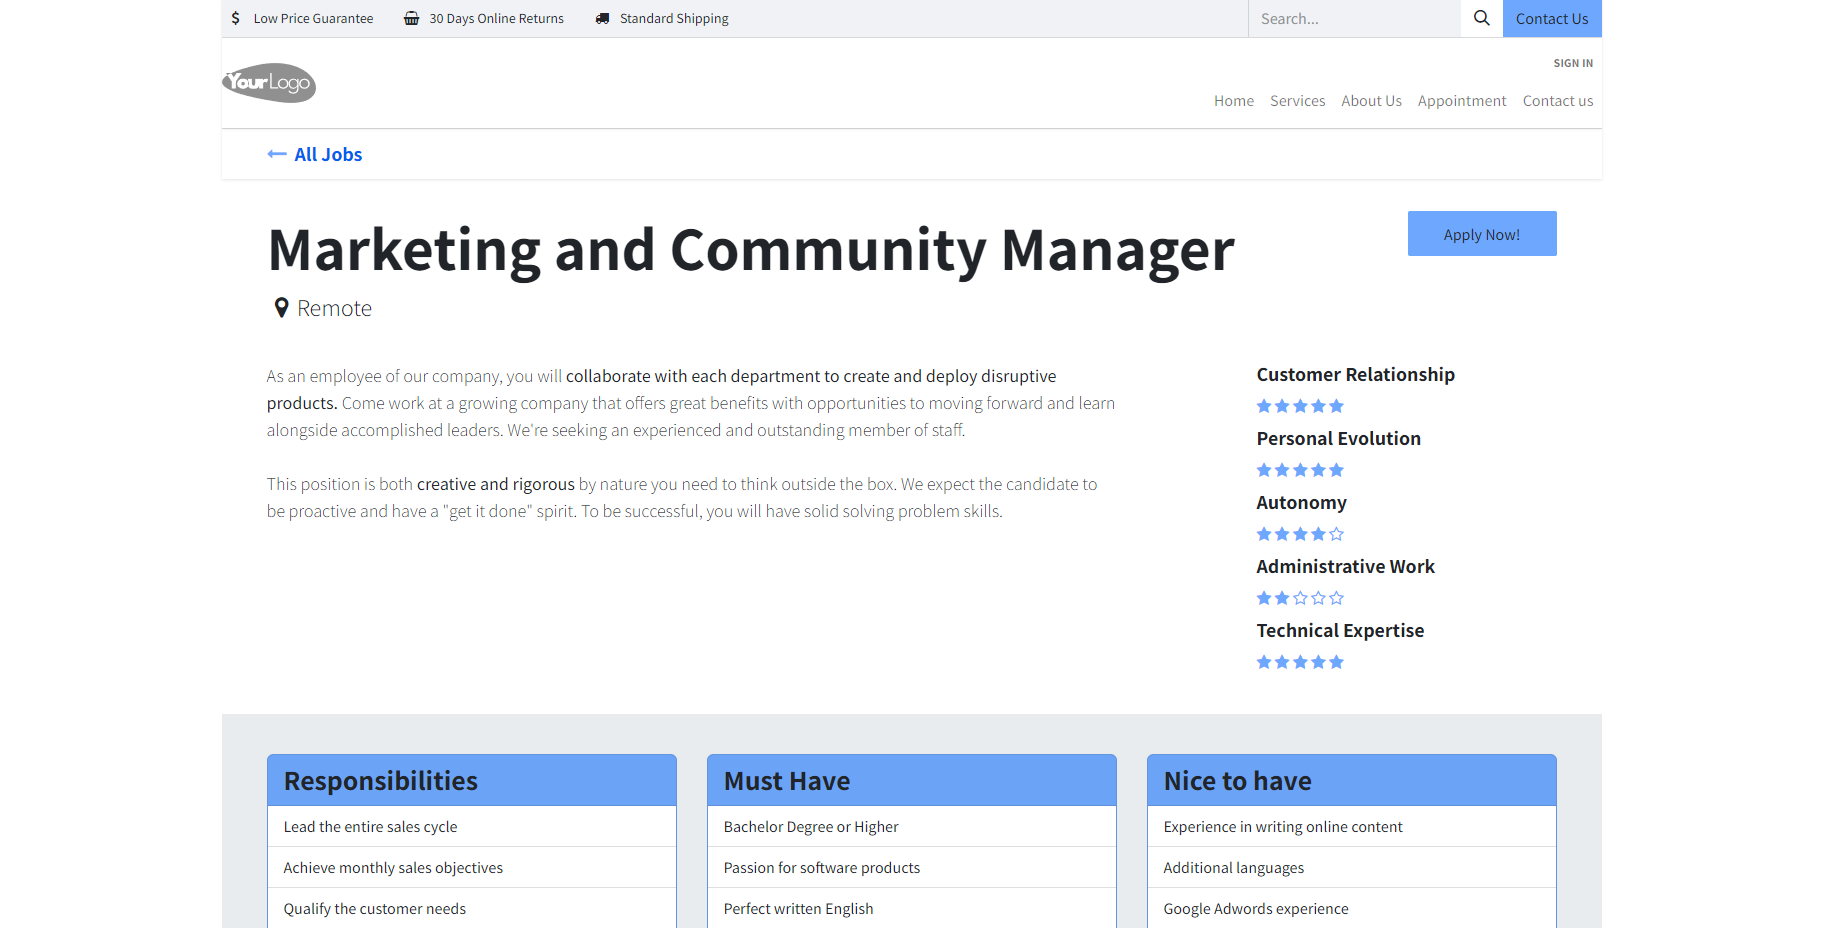
Task: Click the shopping basket returns icon
Action: [x=411, y=18]
